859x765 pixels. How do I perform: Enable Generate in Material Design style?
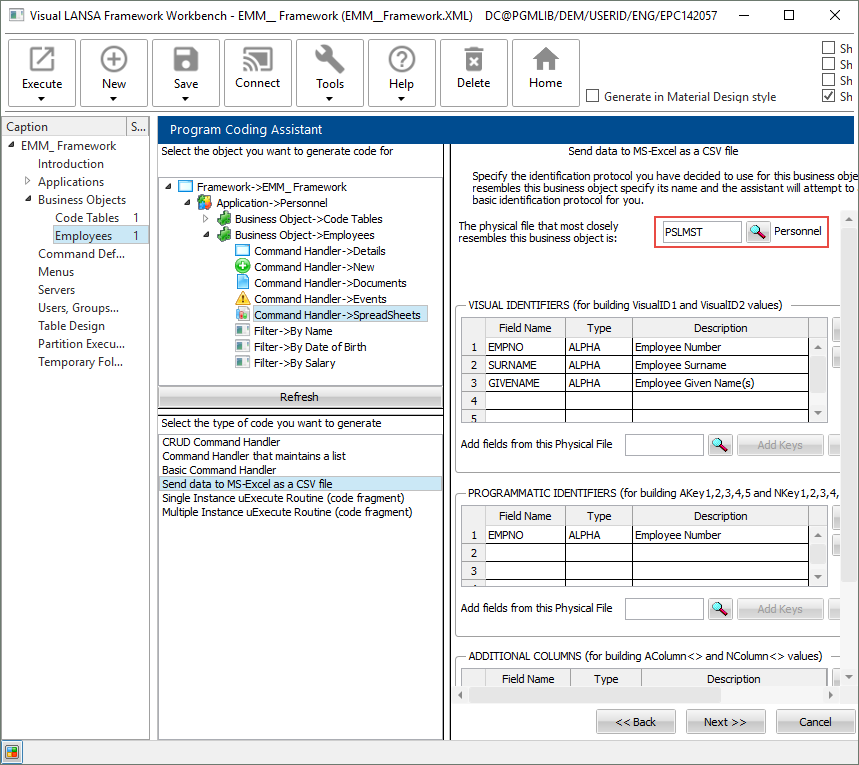click(x=593, y=97)
